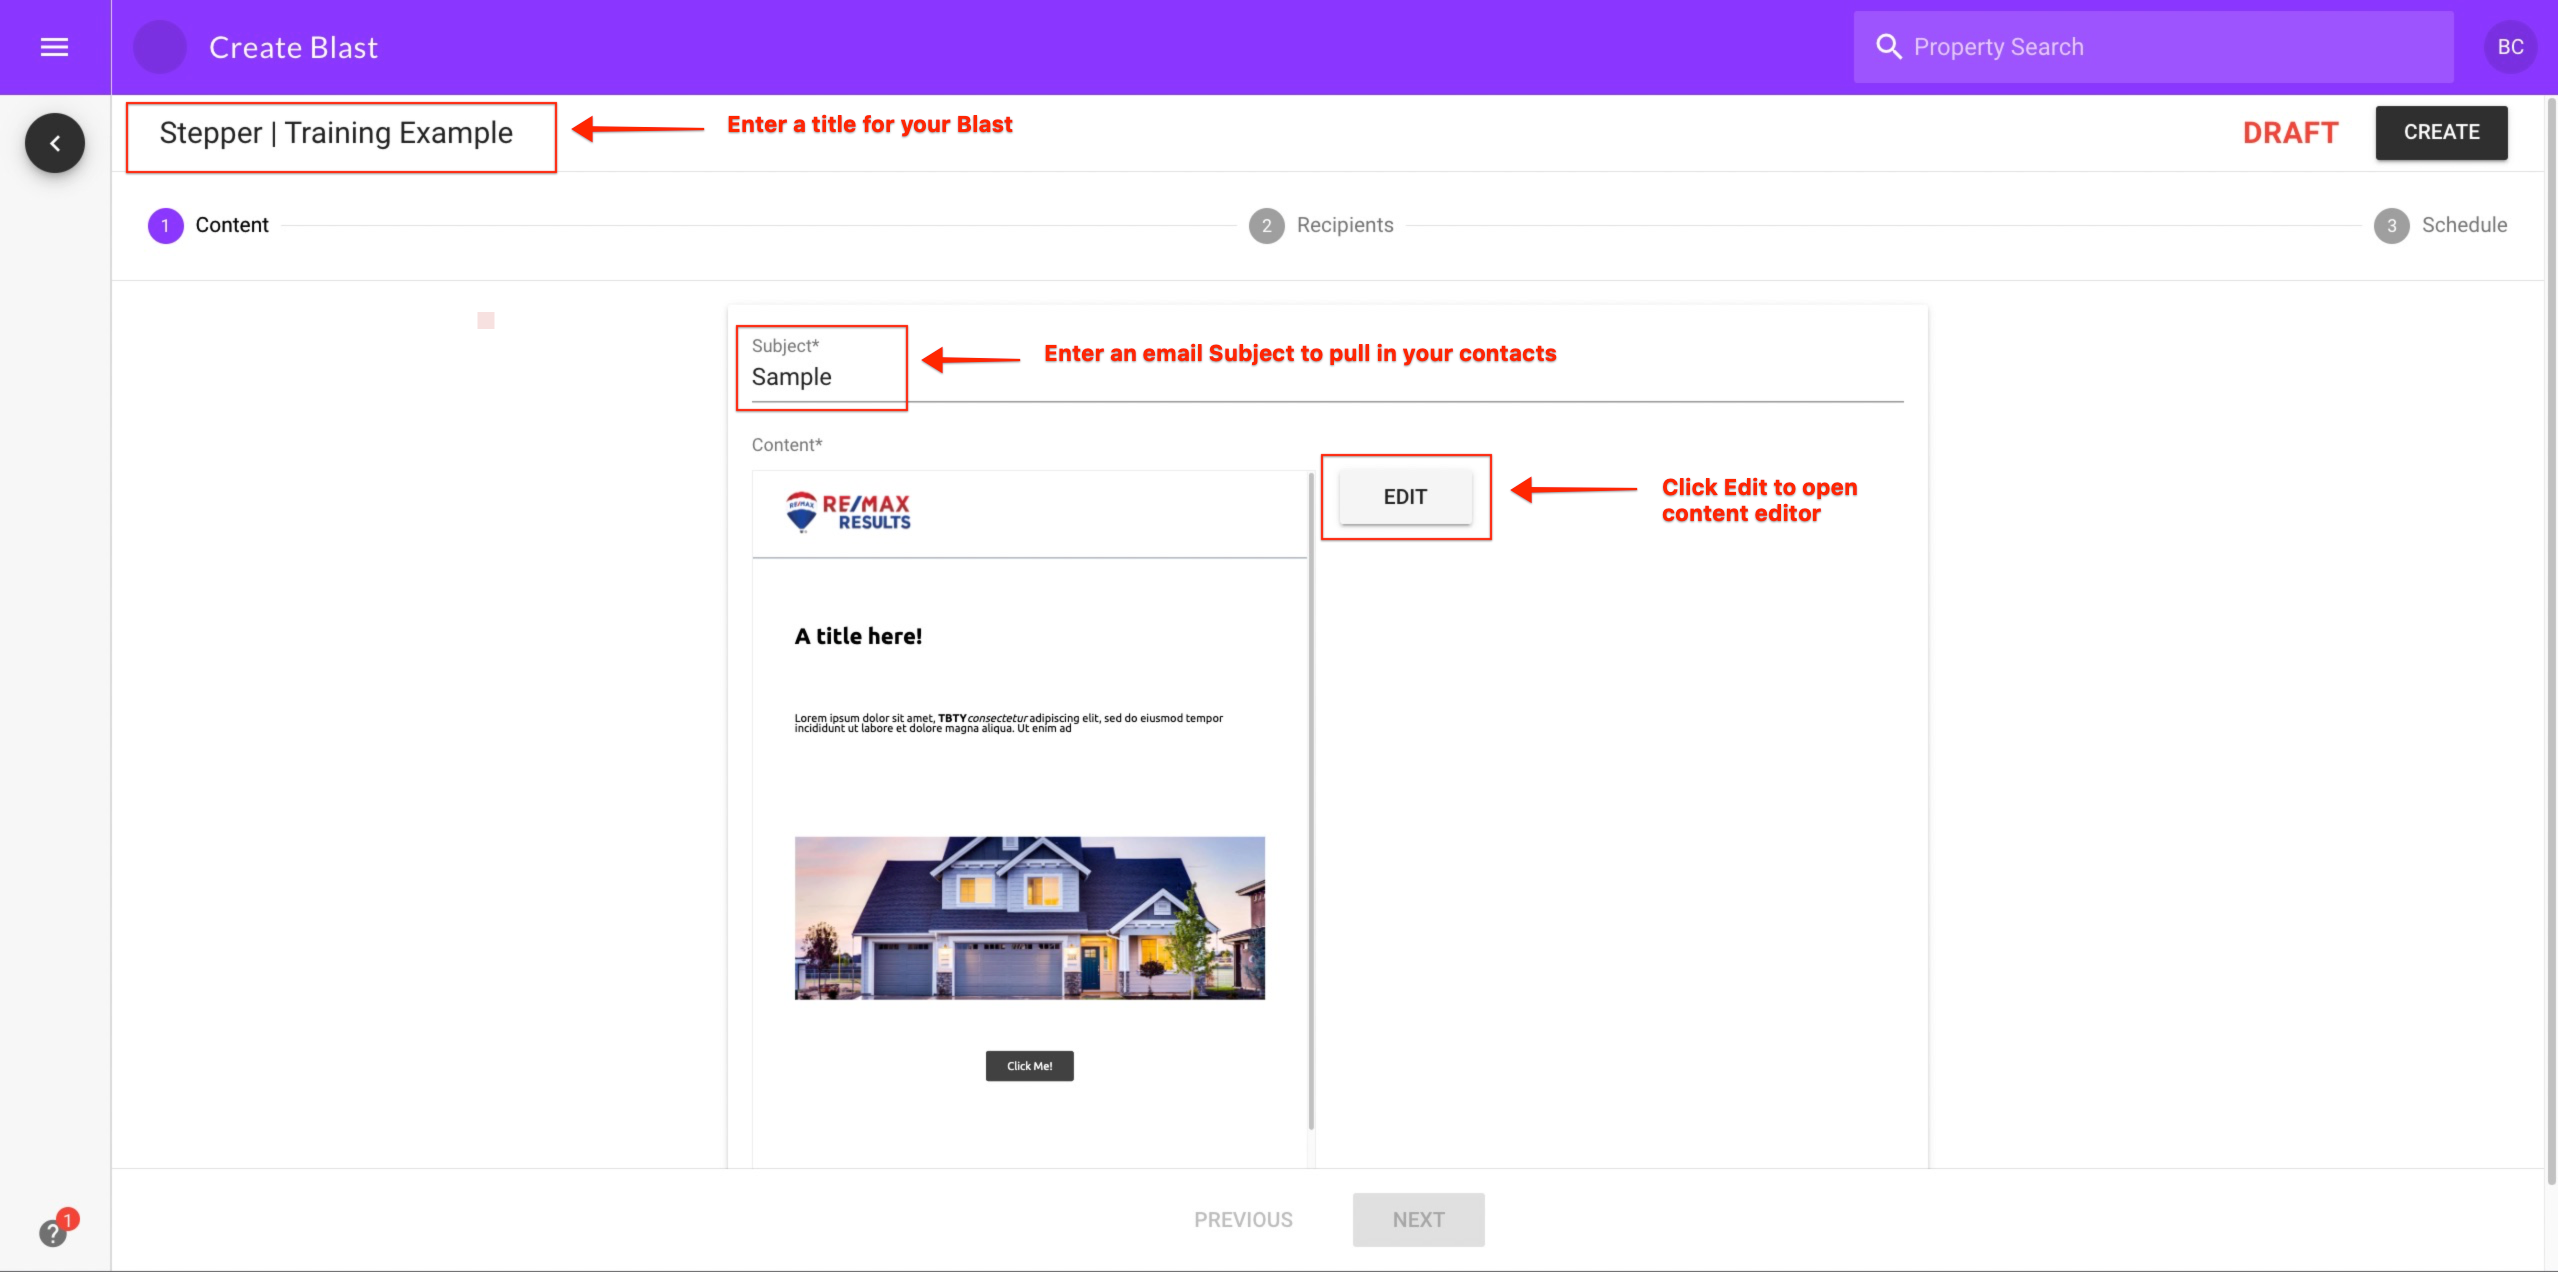Screen dimensions: 2558x1272
Task: Select step 3 Schedule
Action: tap(2441, 226)
